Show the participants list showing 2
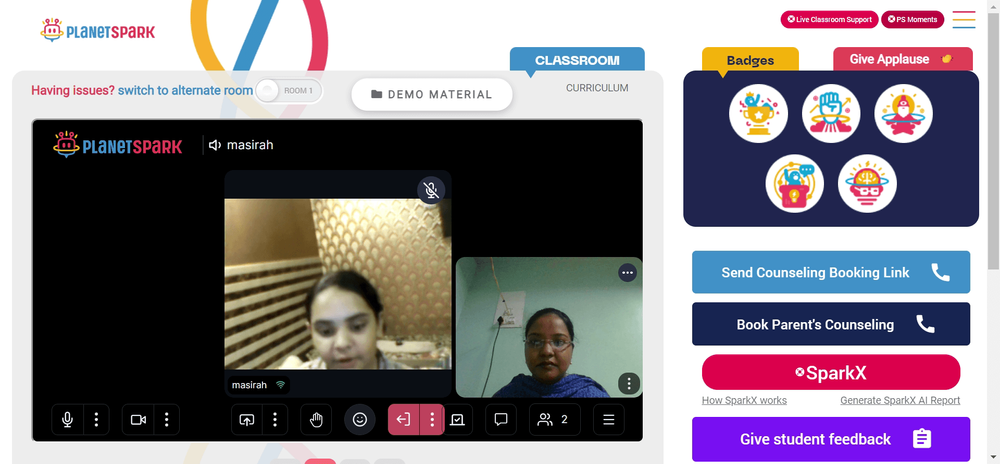1000x464 pixels. pos(554,419)
